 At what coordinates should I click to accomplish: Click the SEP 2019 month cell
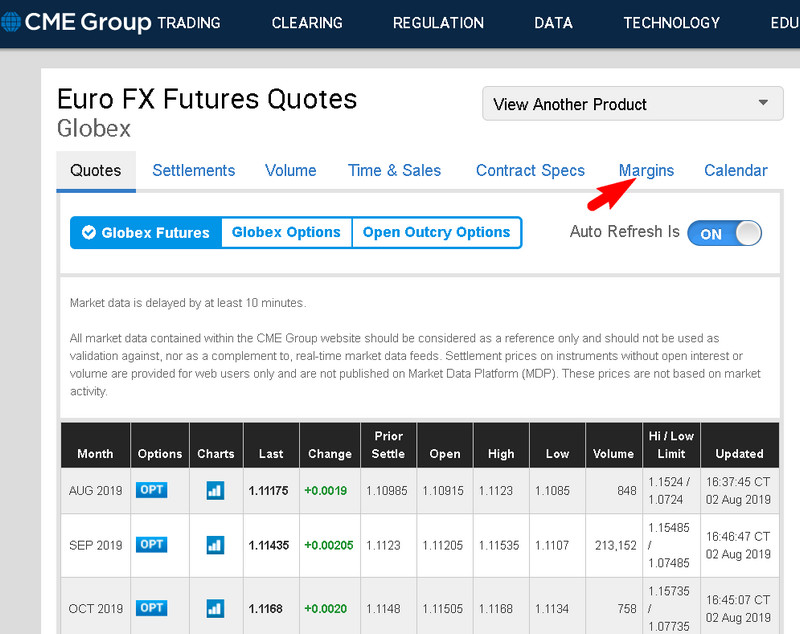(95, 545)
